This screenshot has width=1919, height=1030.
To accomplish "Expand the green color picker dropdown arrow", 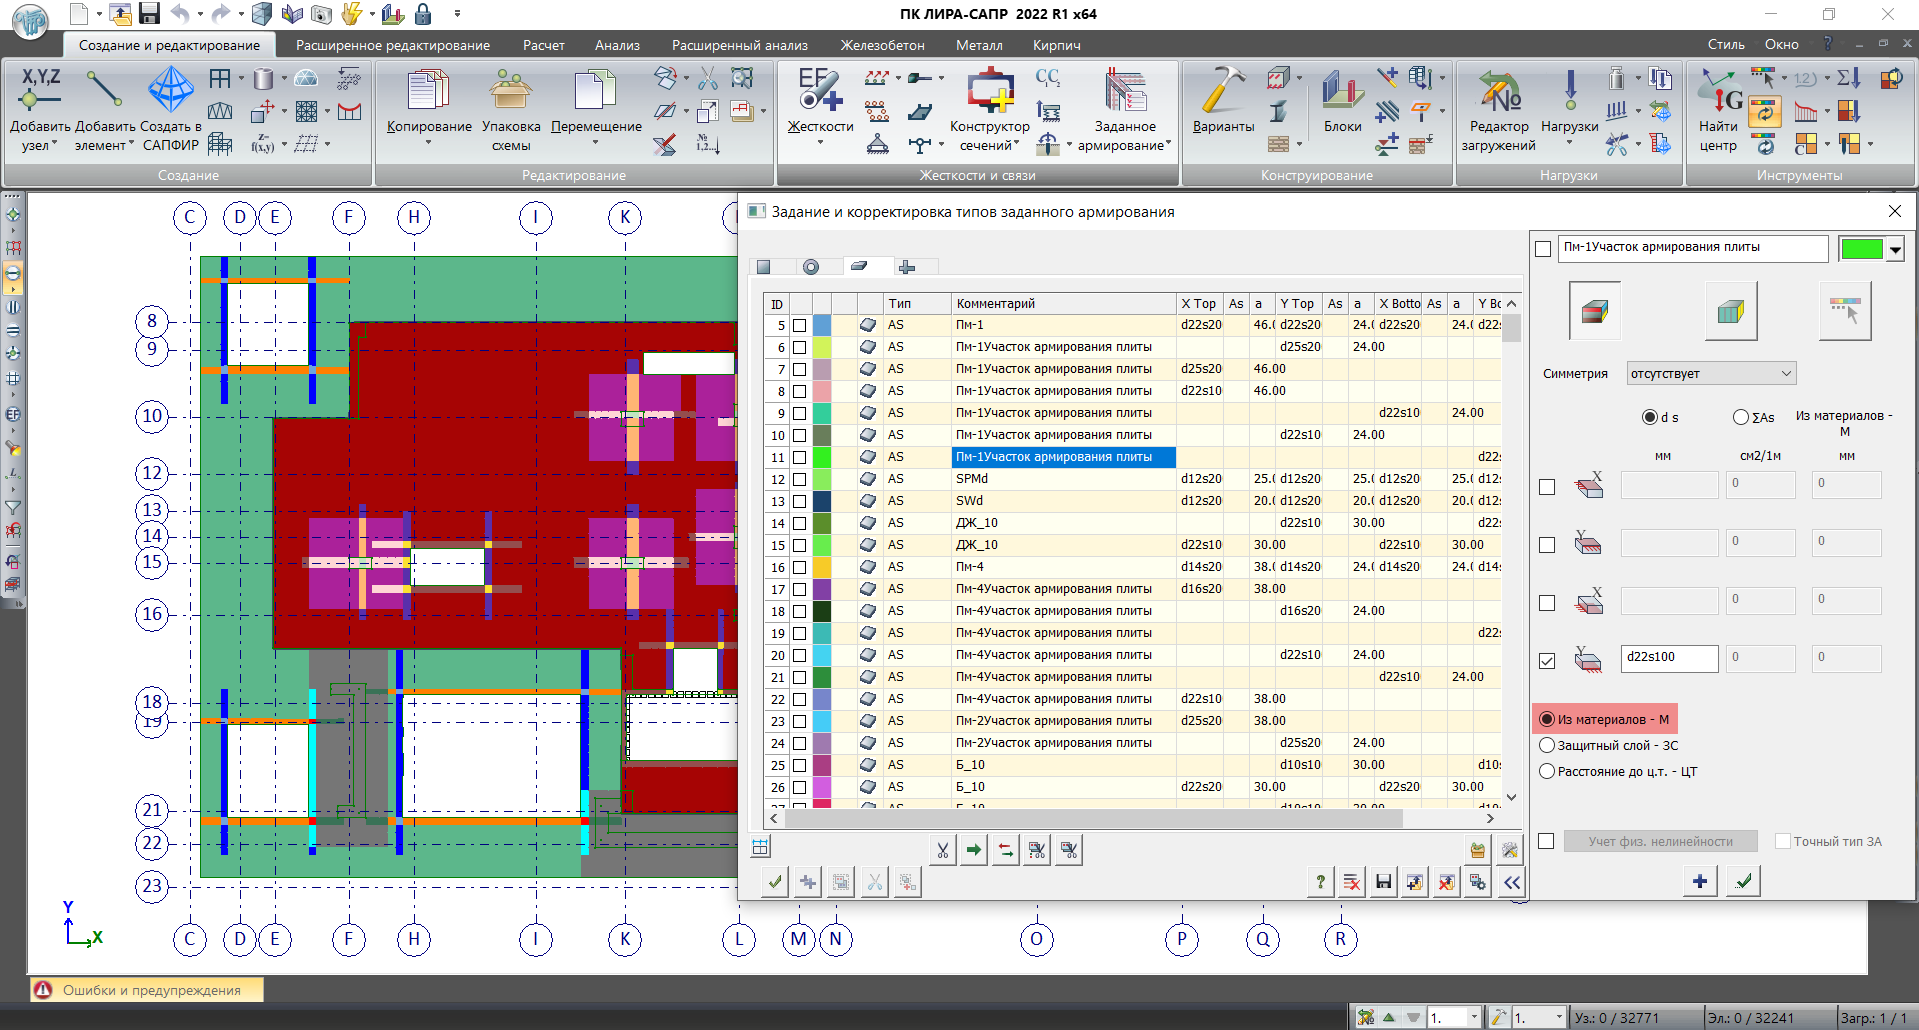I will click(1895, 249).
